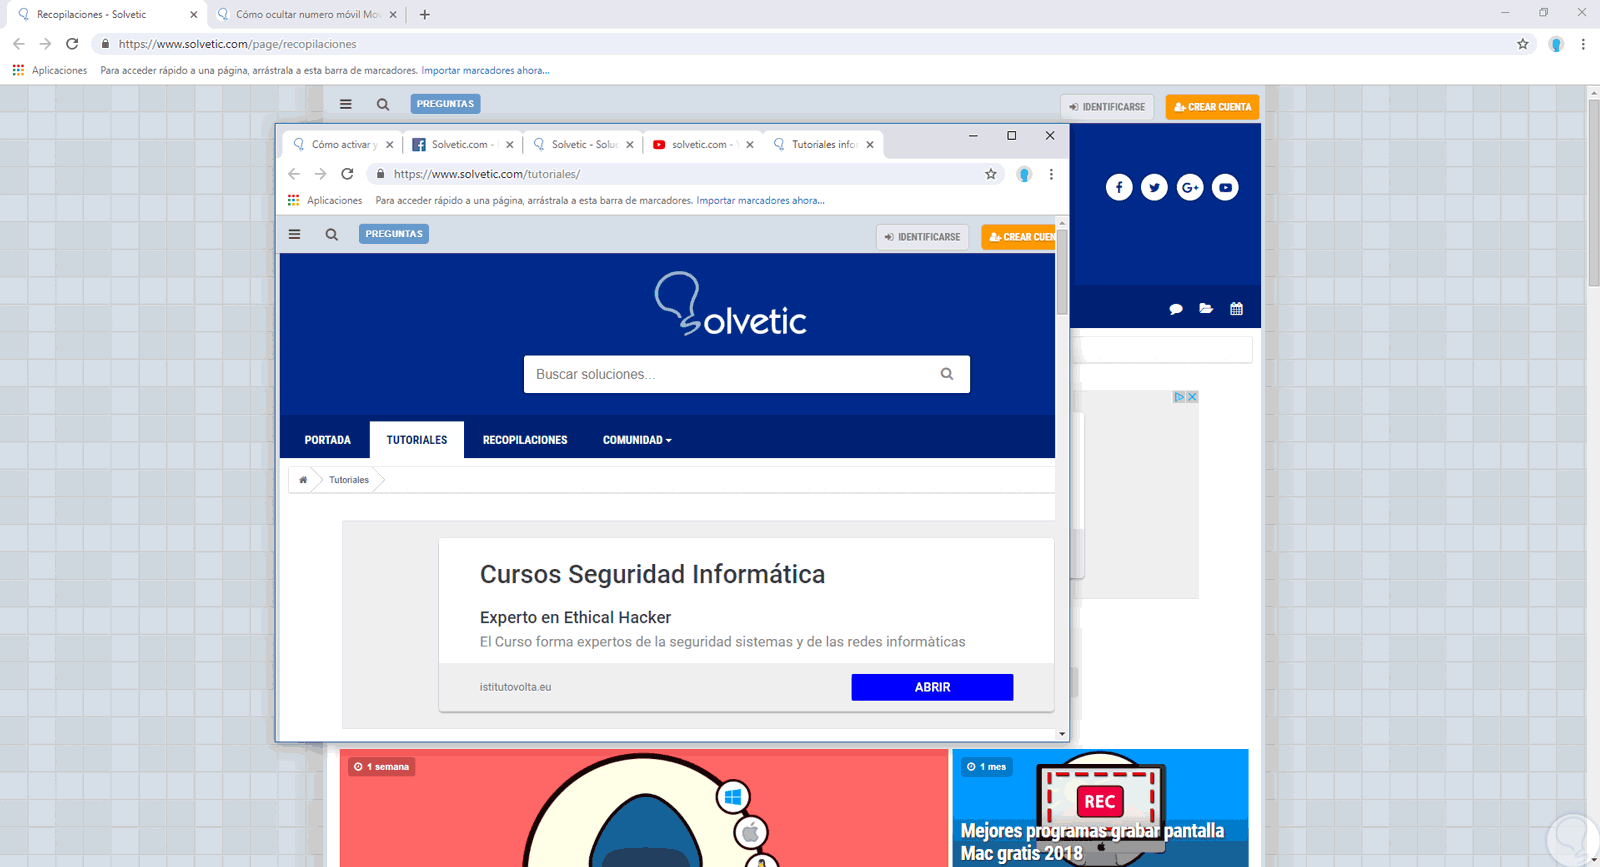The width and height of the screenshot is (1600, 867).
Task: Click PREGUNTAS button in the back window
Action: (x=445, y=104)
